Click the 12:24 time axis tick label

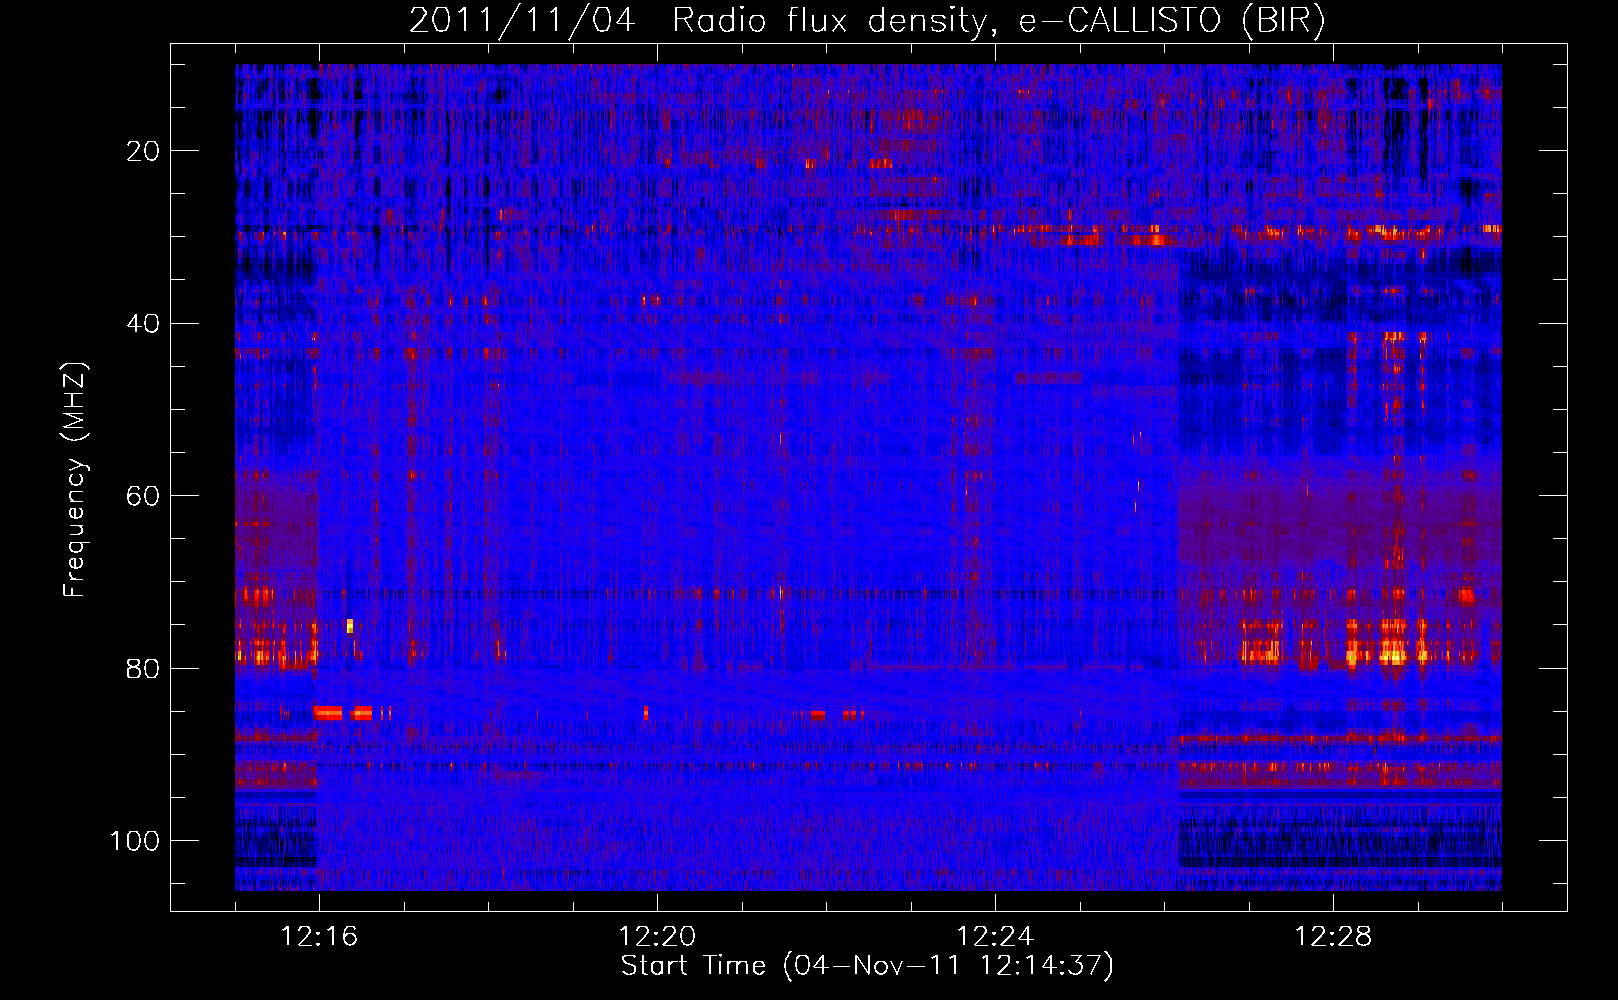click(995, 937)
